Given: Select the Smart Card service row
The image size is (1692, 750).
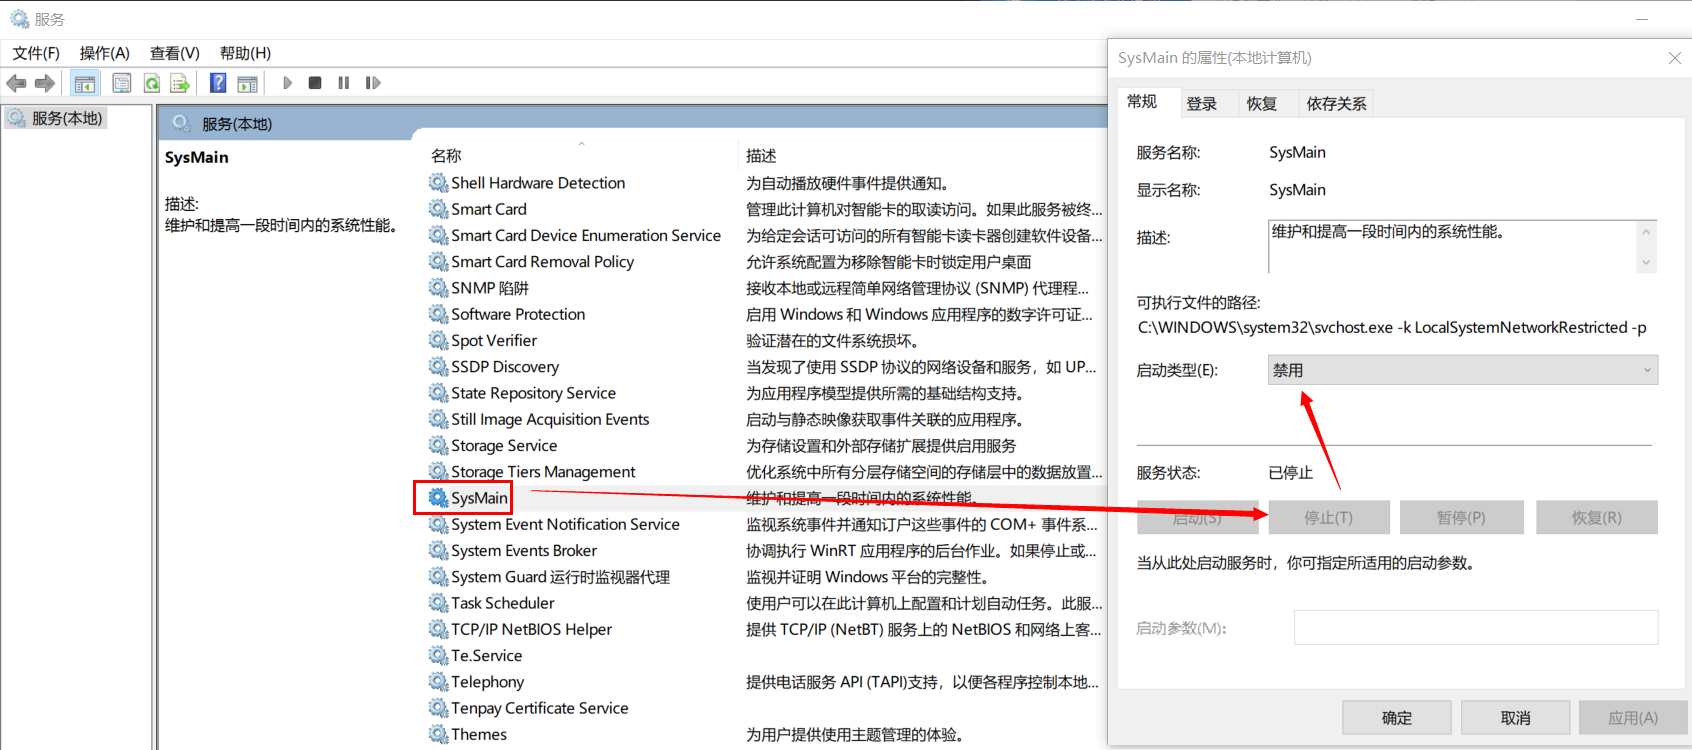Looking at the screenshot, I should [x=767, y=209].
